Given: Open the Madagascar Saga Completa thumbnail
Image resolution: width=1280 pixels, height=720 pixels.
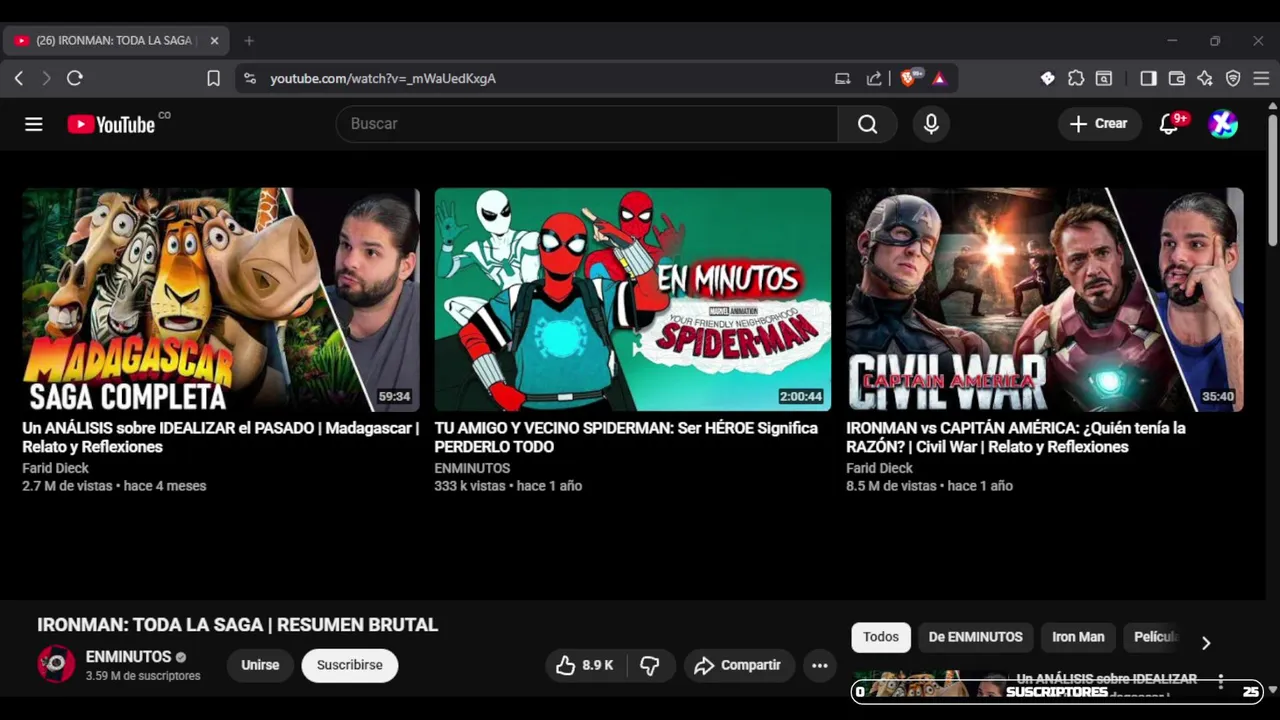Looking at the screenshot, I should point(221,300).
